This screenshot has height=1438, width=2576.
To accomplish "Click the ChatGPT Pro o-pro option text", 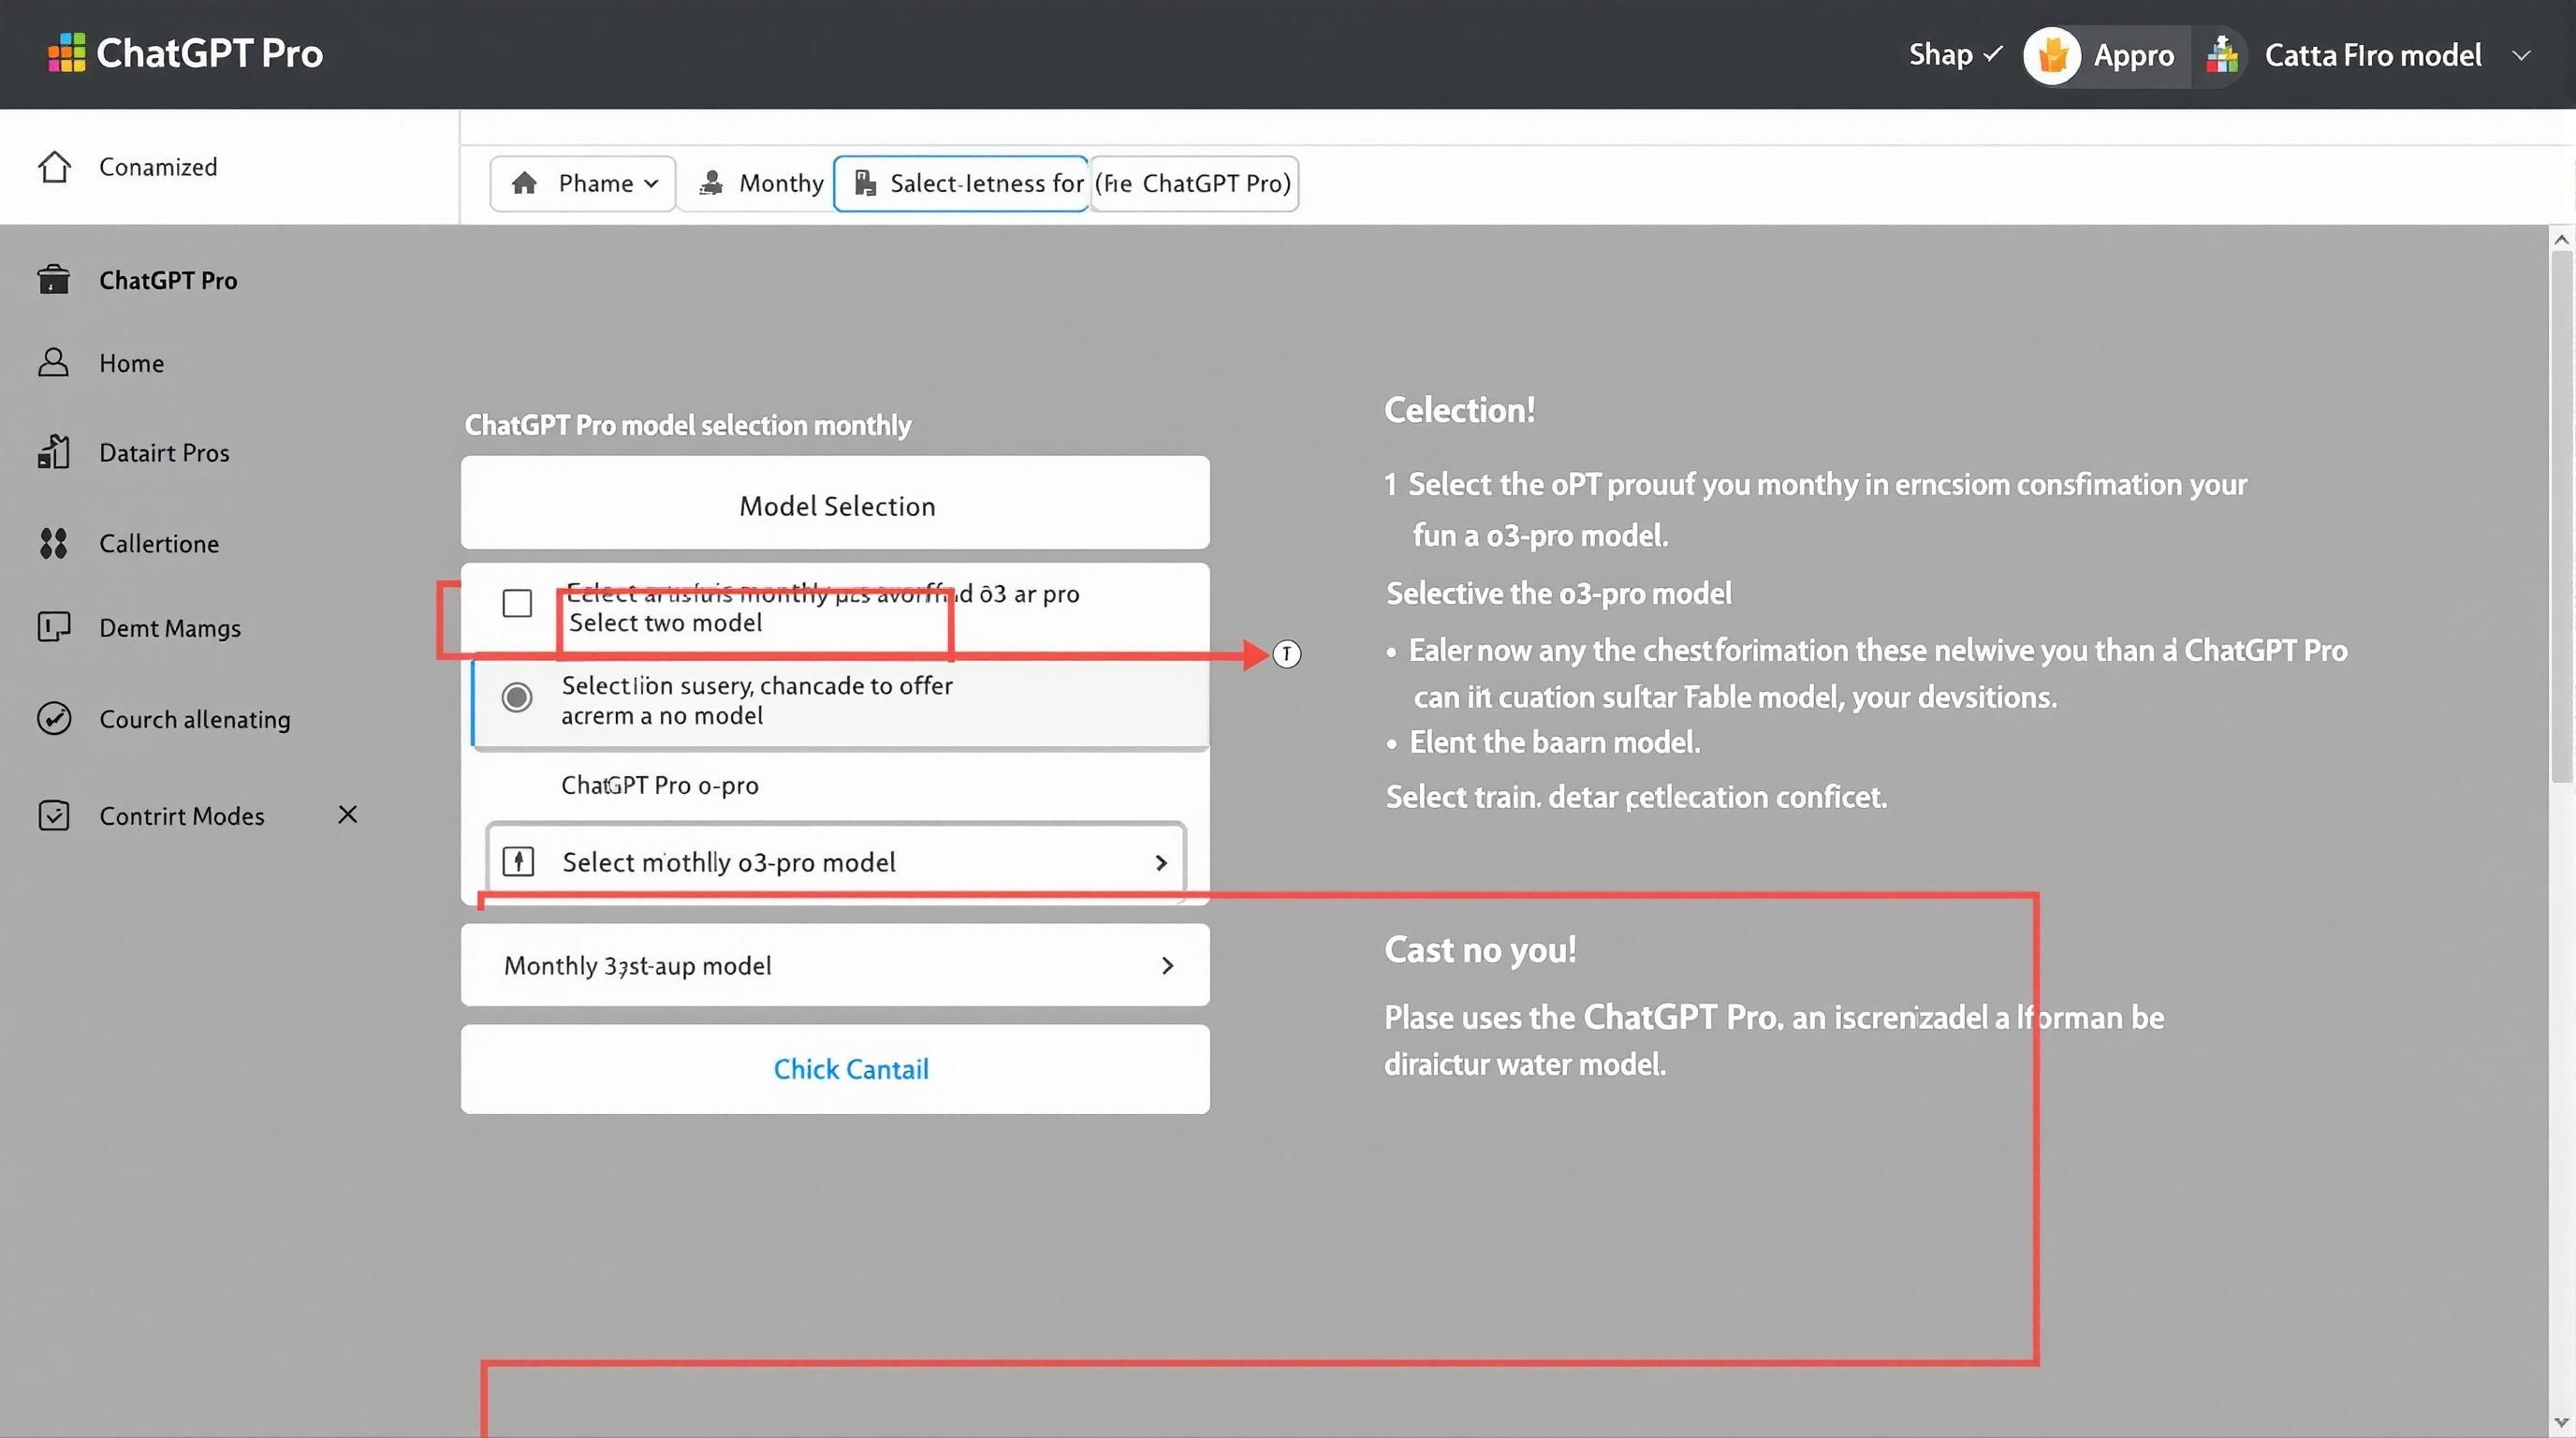I will pyautogui.click(x=660, y=785).
